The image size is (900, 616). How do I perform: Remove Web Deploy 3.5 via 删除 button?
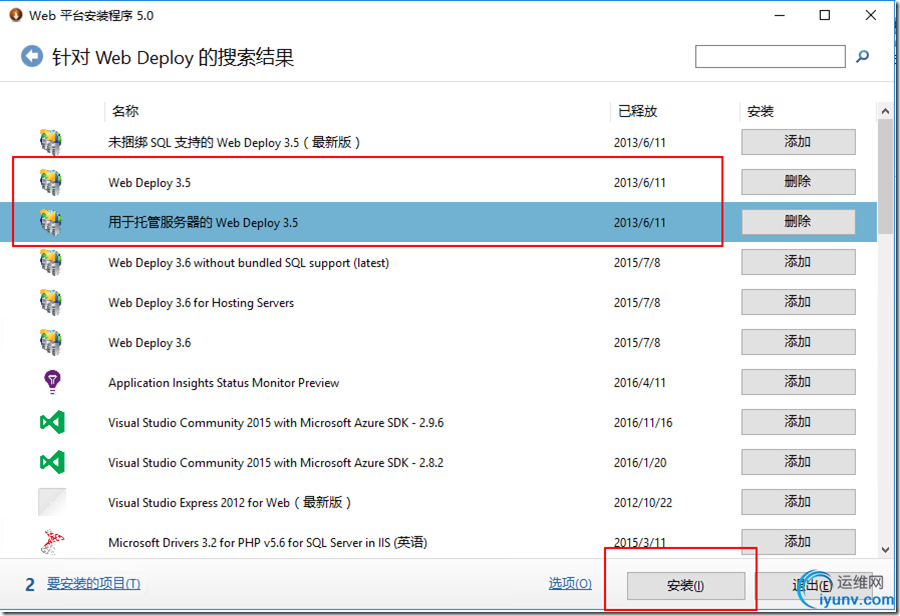[x=798, y=182]
